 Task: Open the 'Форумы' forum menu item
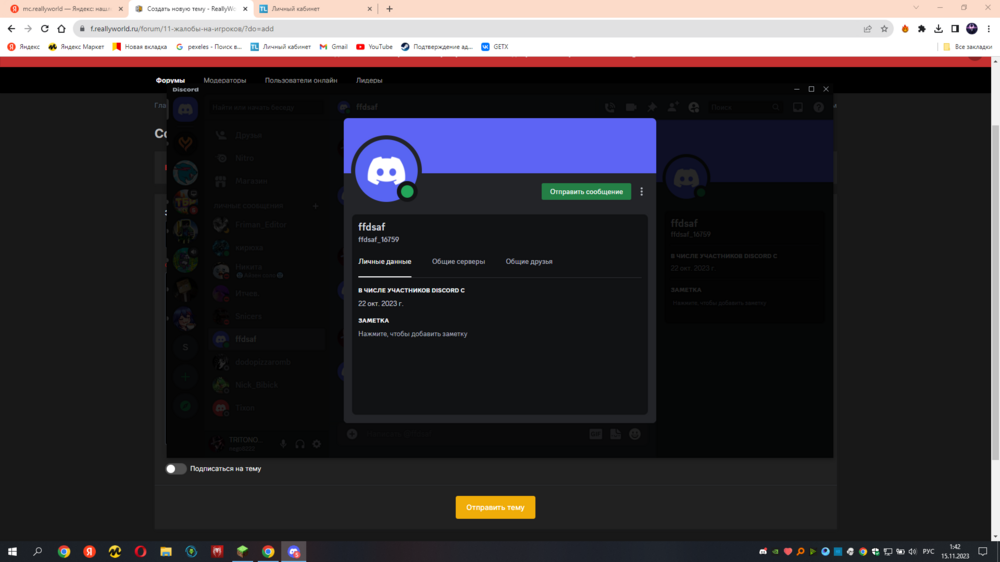pyautogui.click(x=170, y=80)
